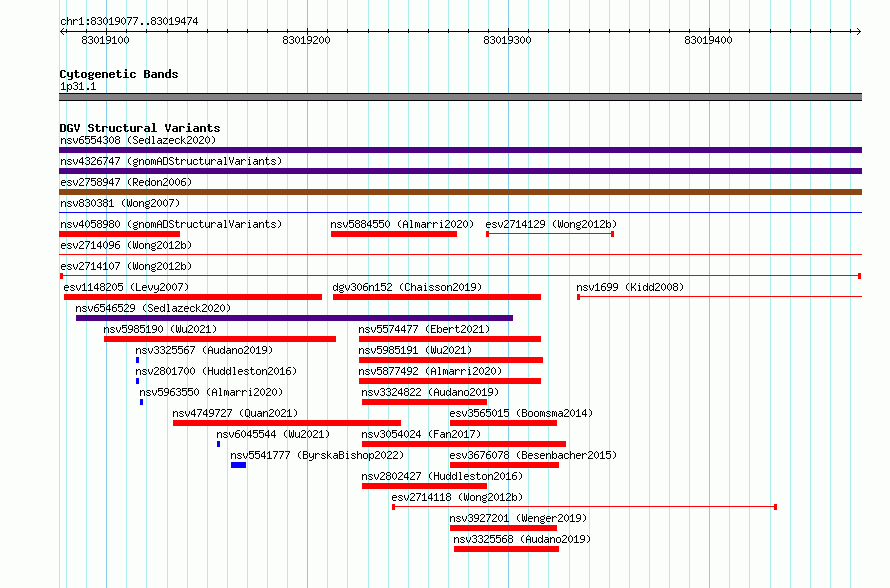The width and height of the screenshot is (890, 588).
Task: Click the 83019100 ruler position
Action: 106,40
